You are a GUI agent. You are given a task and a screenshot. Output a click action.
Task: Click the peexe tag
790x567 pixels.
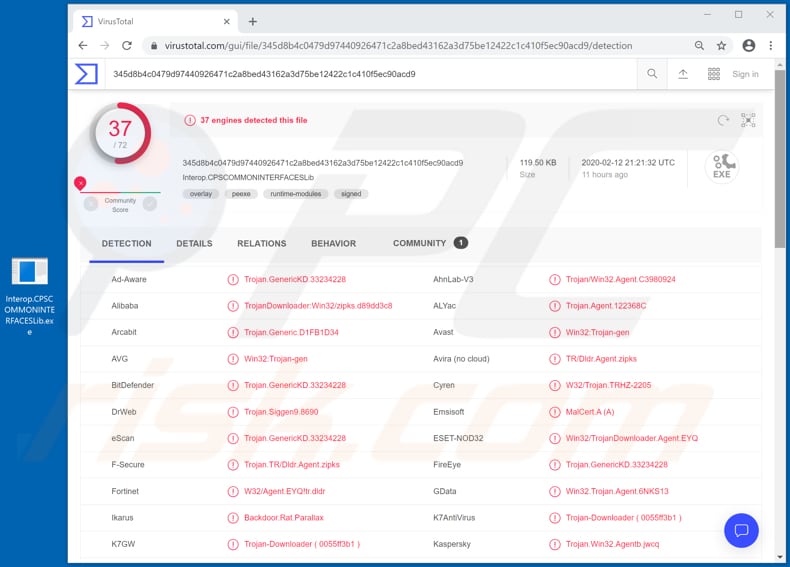point(241,194)
